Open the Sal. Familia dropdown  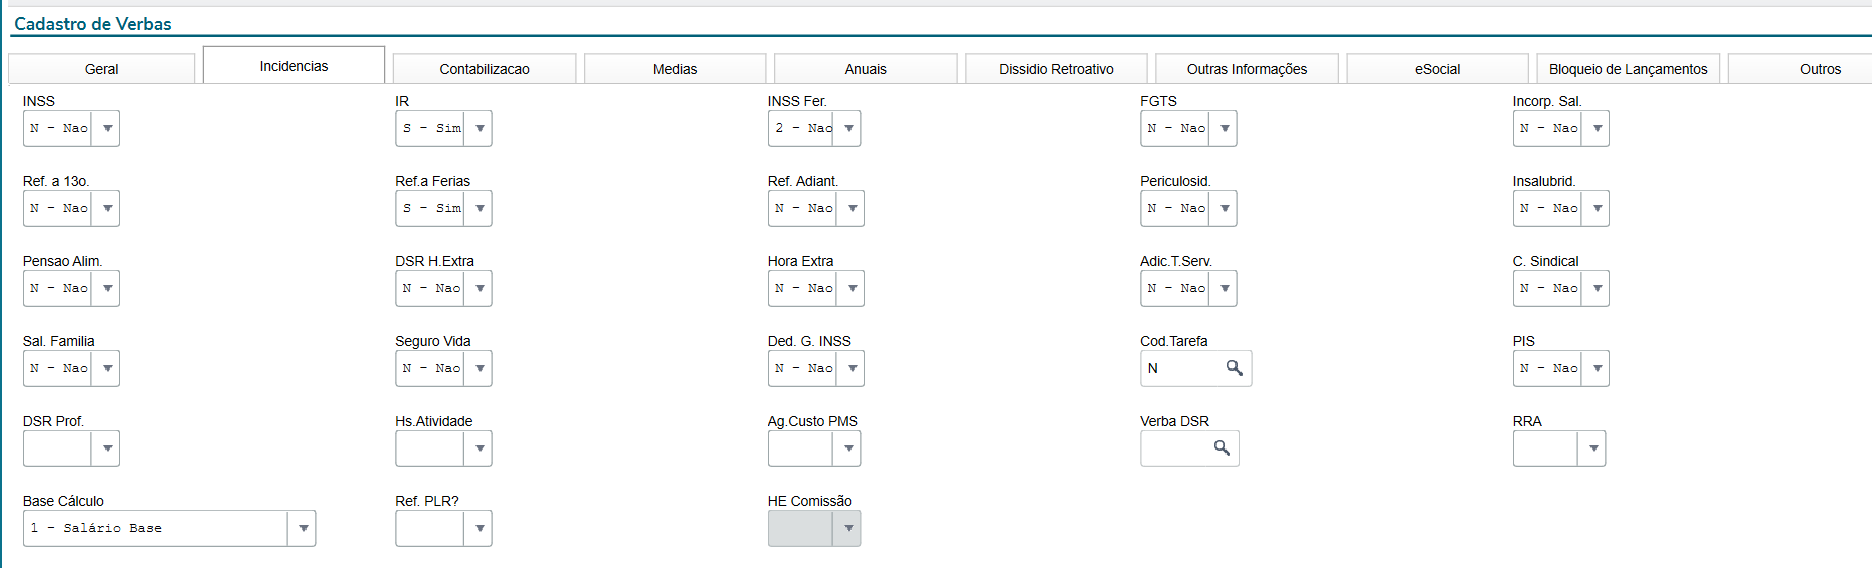coord(107,369)
